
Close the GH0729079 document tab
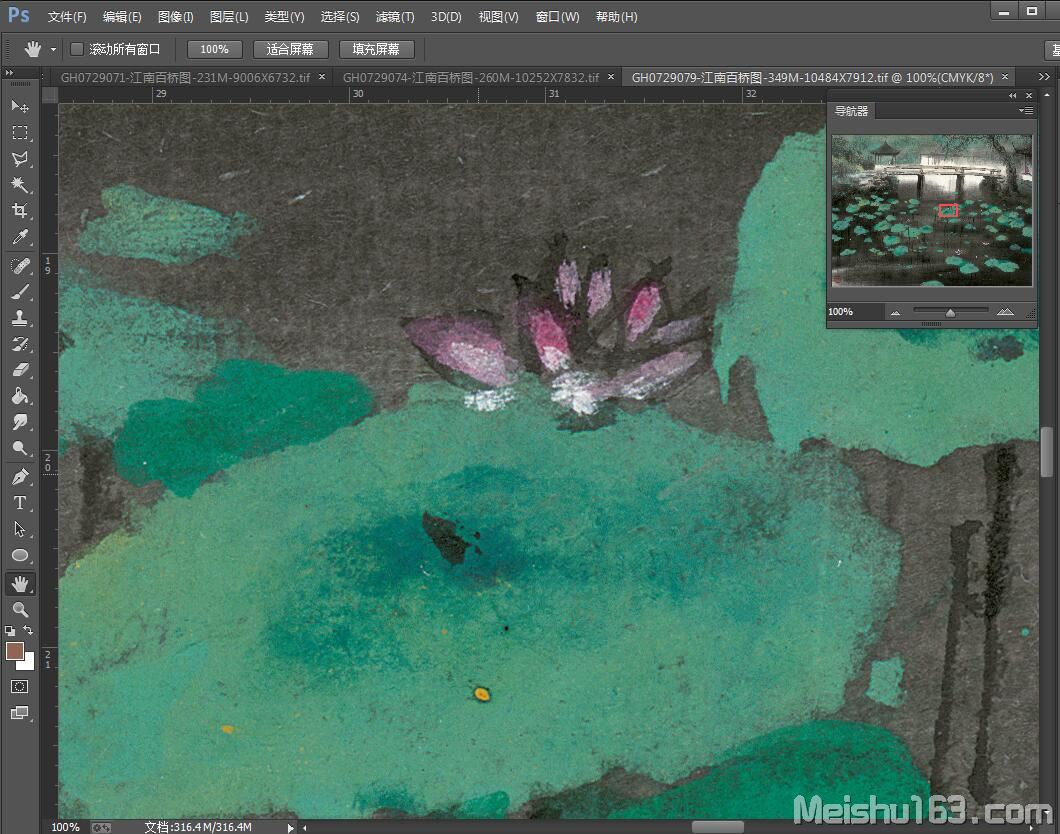pos(1005,76)
